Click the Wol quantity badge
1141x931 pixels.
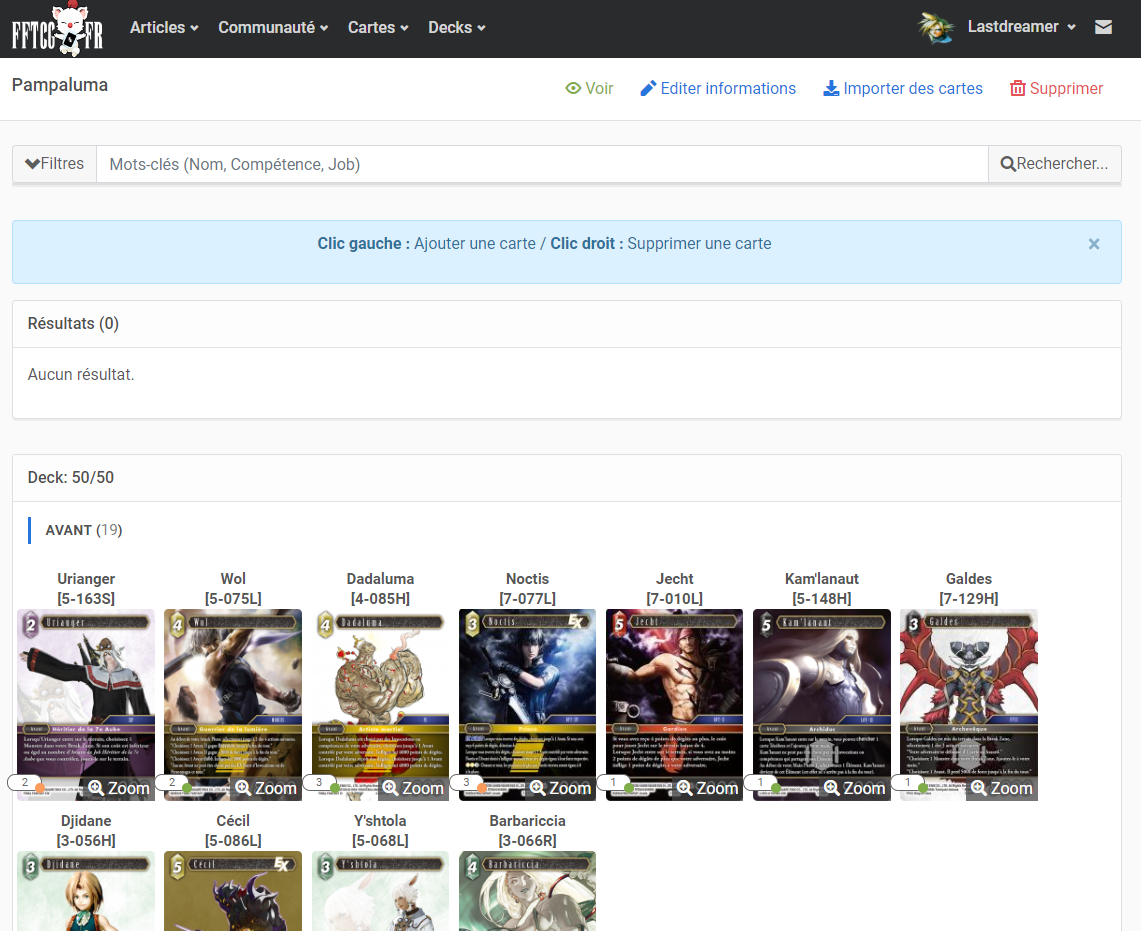[172, 783]
